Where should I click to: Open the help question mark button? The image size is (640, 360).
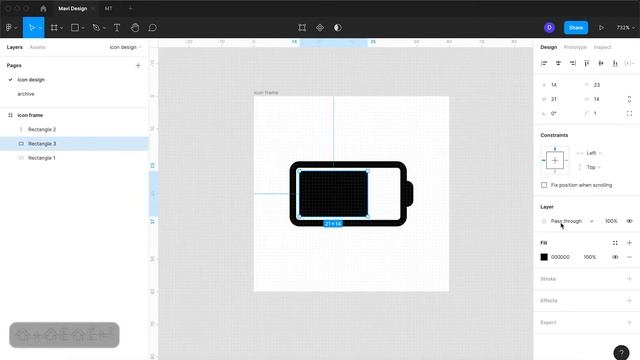point(621,353)
